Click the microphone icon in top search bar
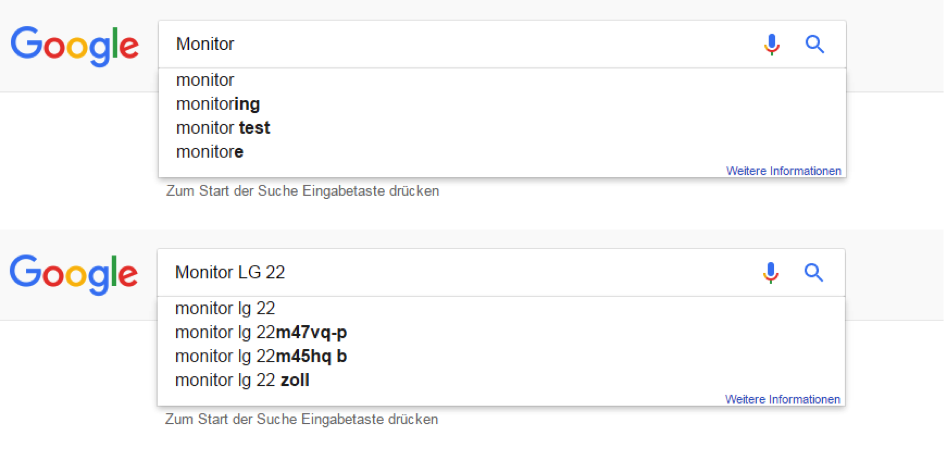The width and height of the screenshot is (944, 458). point(771,45)
